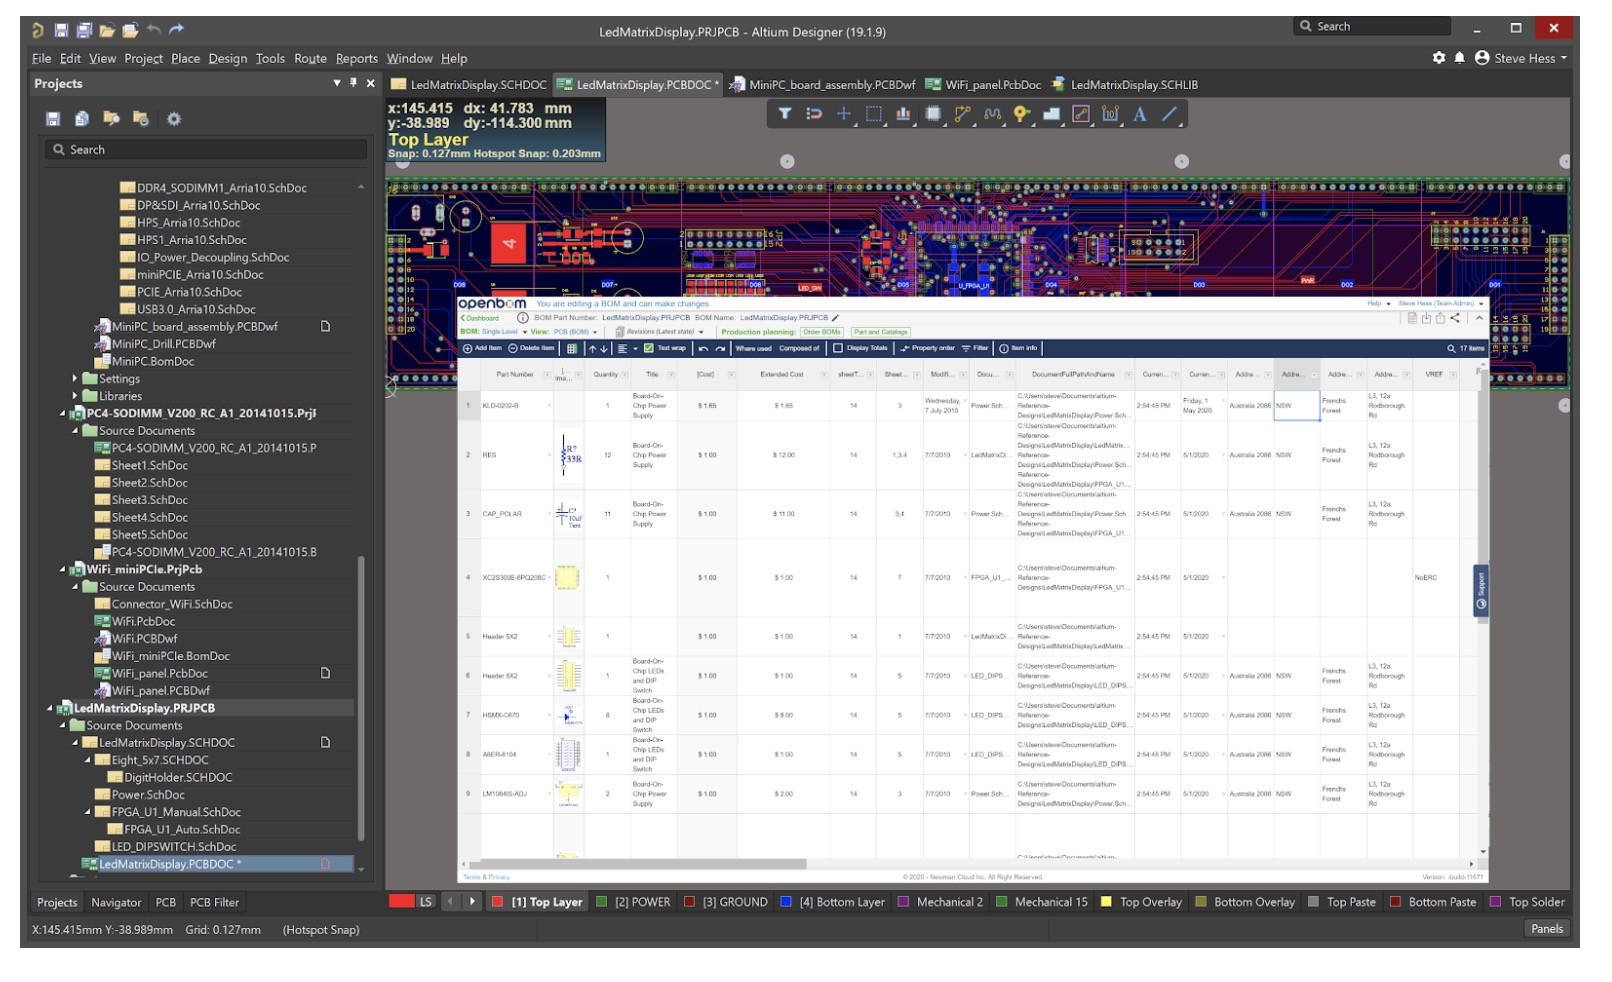Select the Tune Length squiggle tool
The image size is (1612, 982).
tap(992, 114)
